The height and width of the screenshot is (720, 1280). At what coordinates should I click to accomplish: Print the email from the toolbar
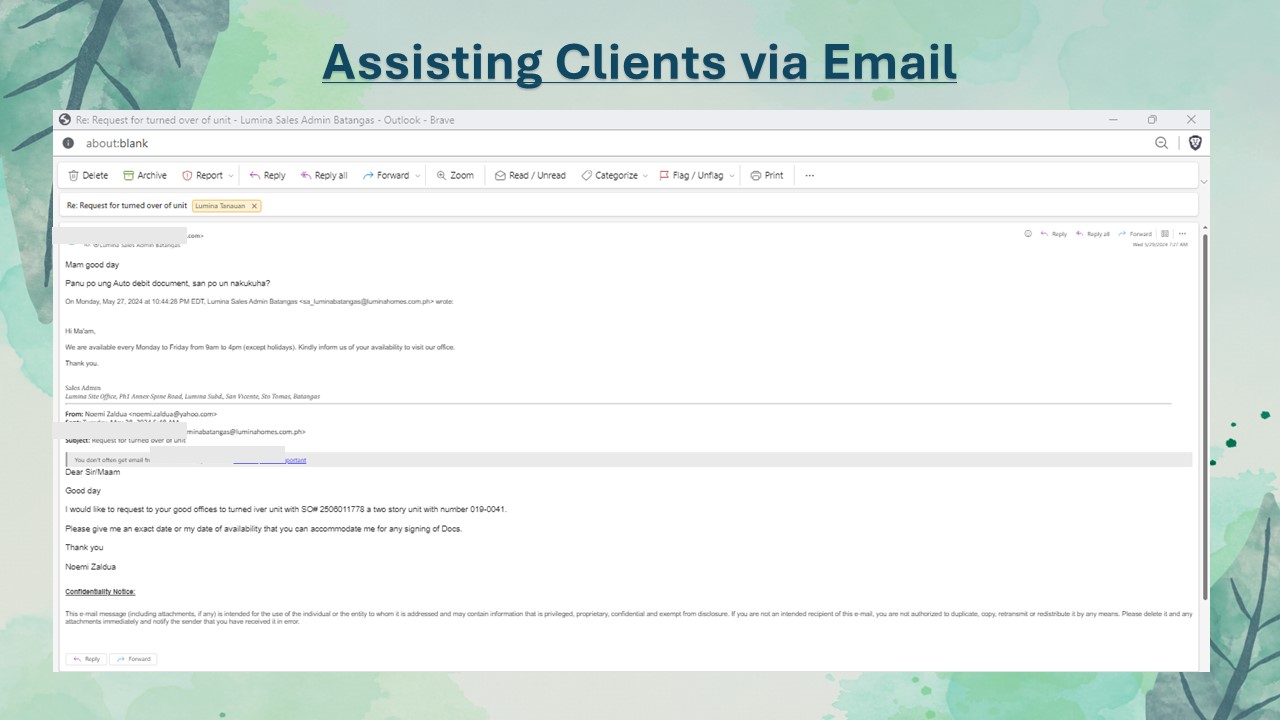click(x=767, y=175)
